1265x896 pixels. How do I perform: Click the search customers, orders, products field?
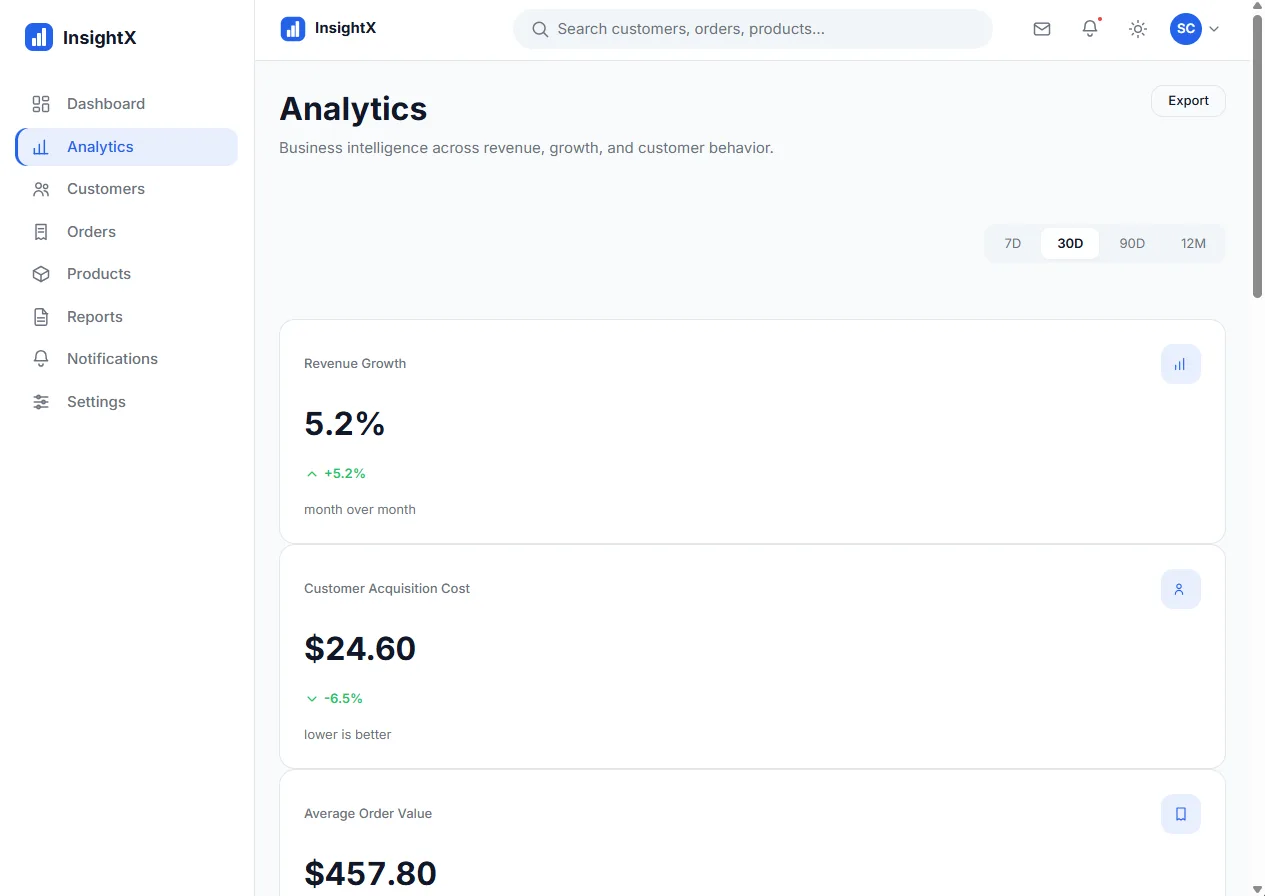753,29
